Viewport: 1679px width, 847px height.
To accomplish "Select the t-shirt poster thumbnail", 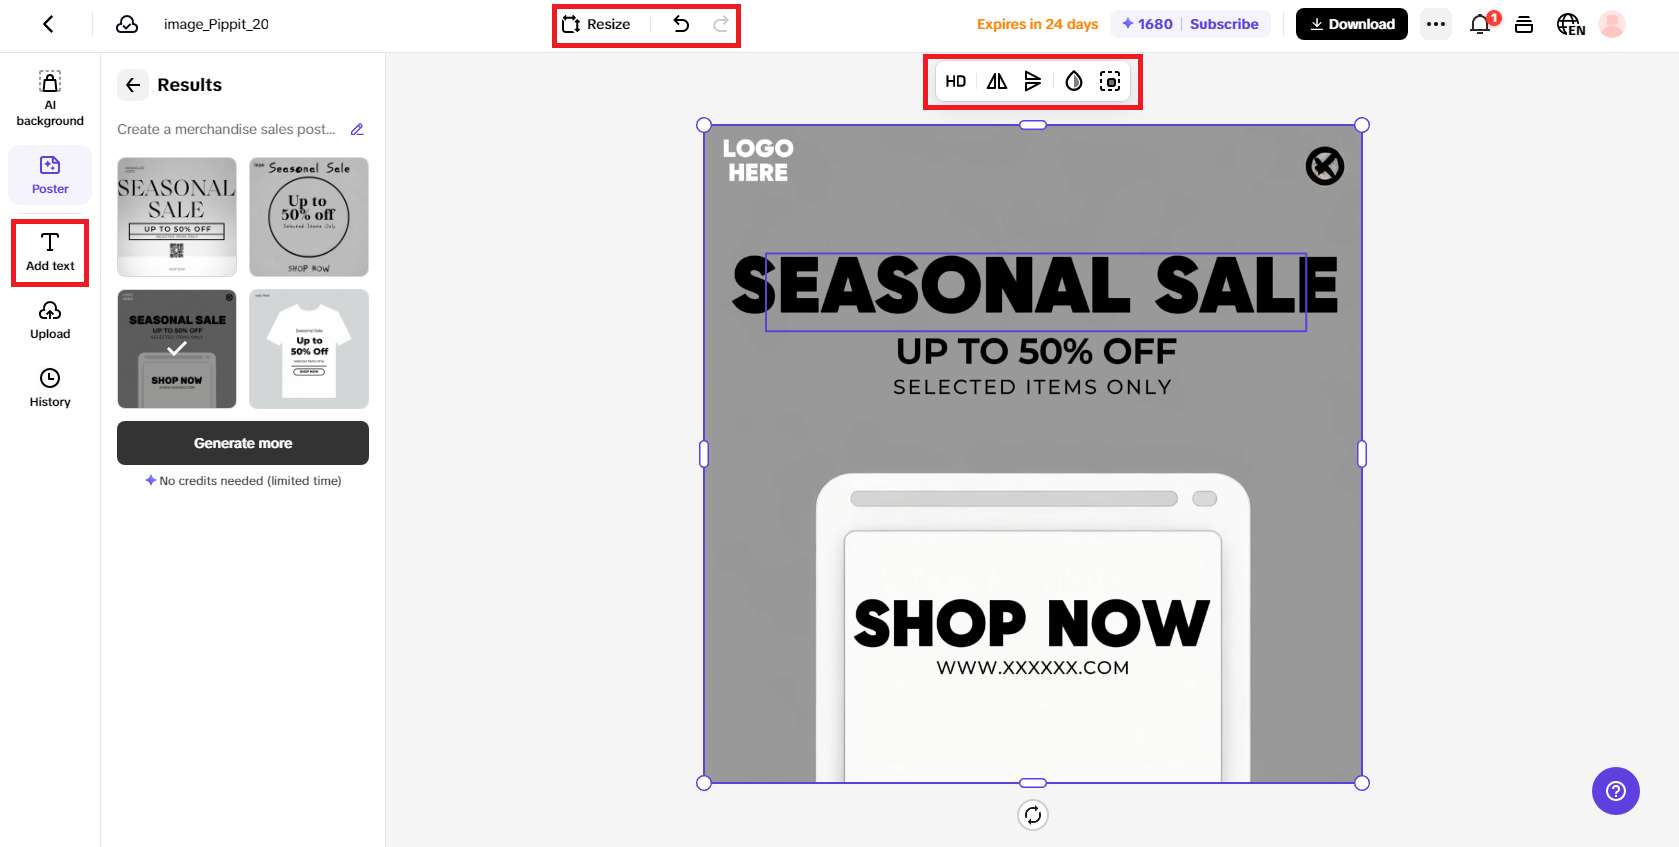I will (309, 349).
